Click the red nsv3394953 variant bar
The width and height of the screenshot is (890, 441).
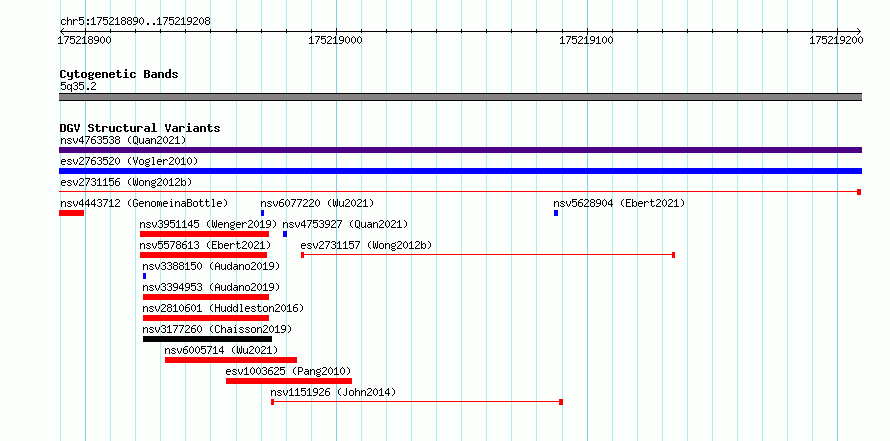[206, 297]
